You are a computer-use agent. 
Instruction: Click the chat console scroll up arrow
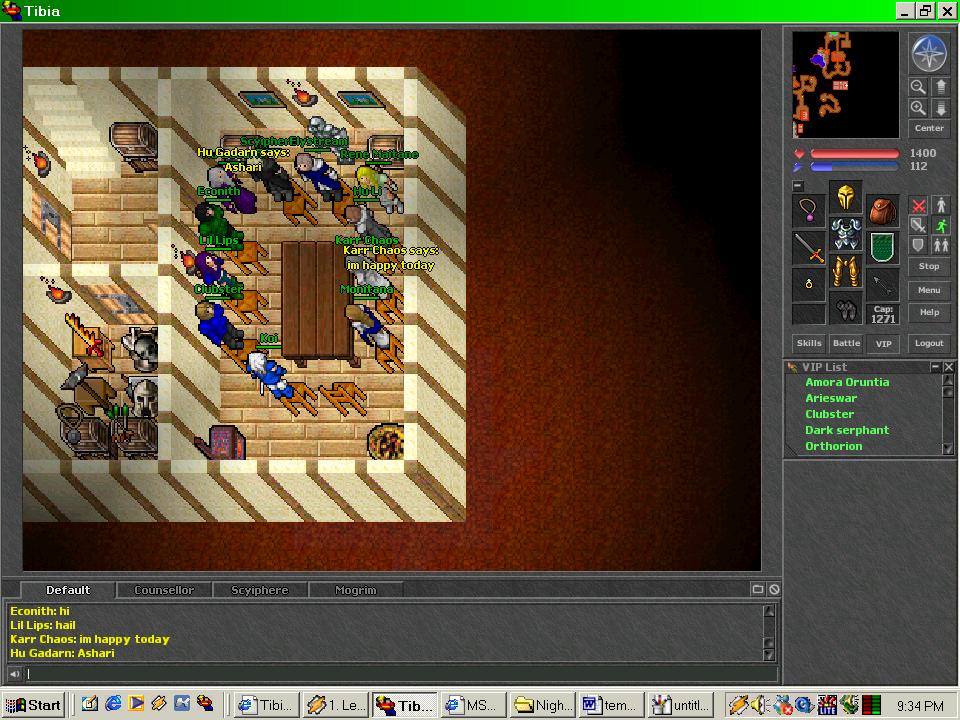pyautogui.click(x=769, y=611)
